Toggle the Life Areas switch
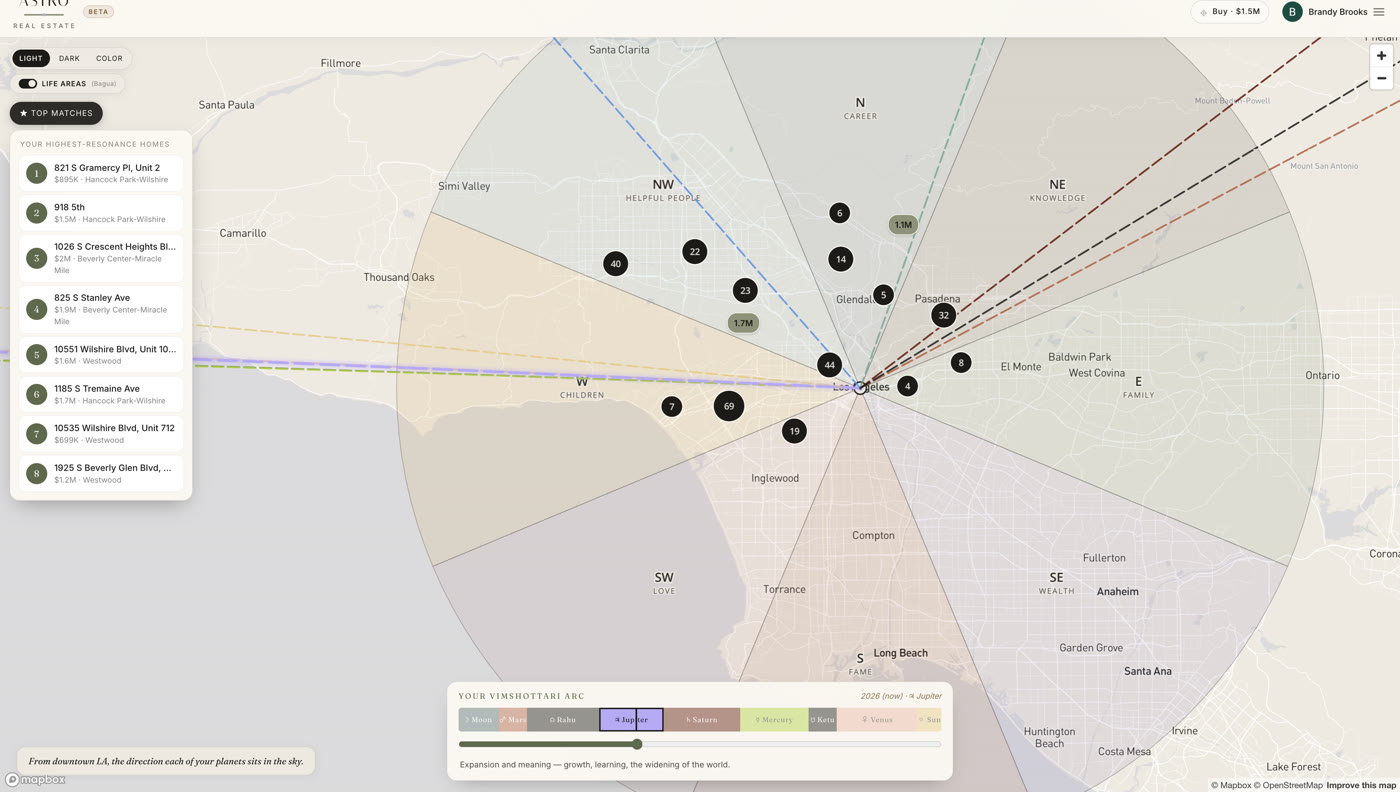 (28, 84)
